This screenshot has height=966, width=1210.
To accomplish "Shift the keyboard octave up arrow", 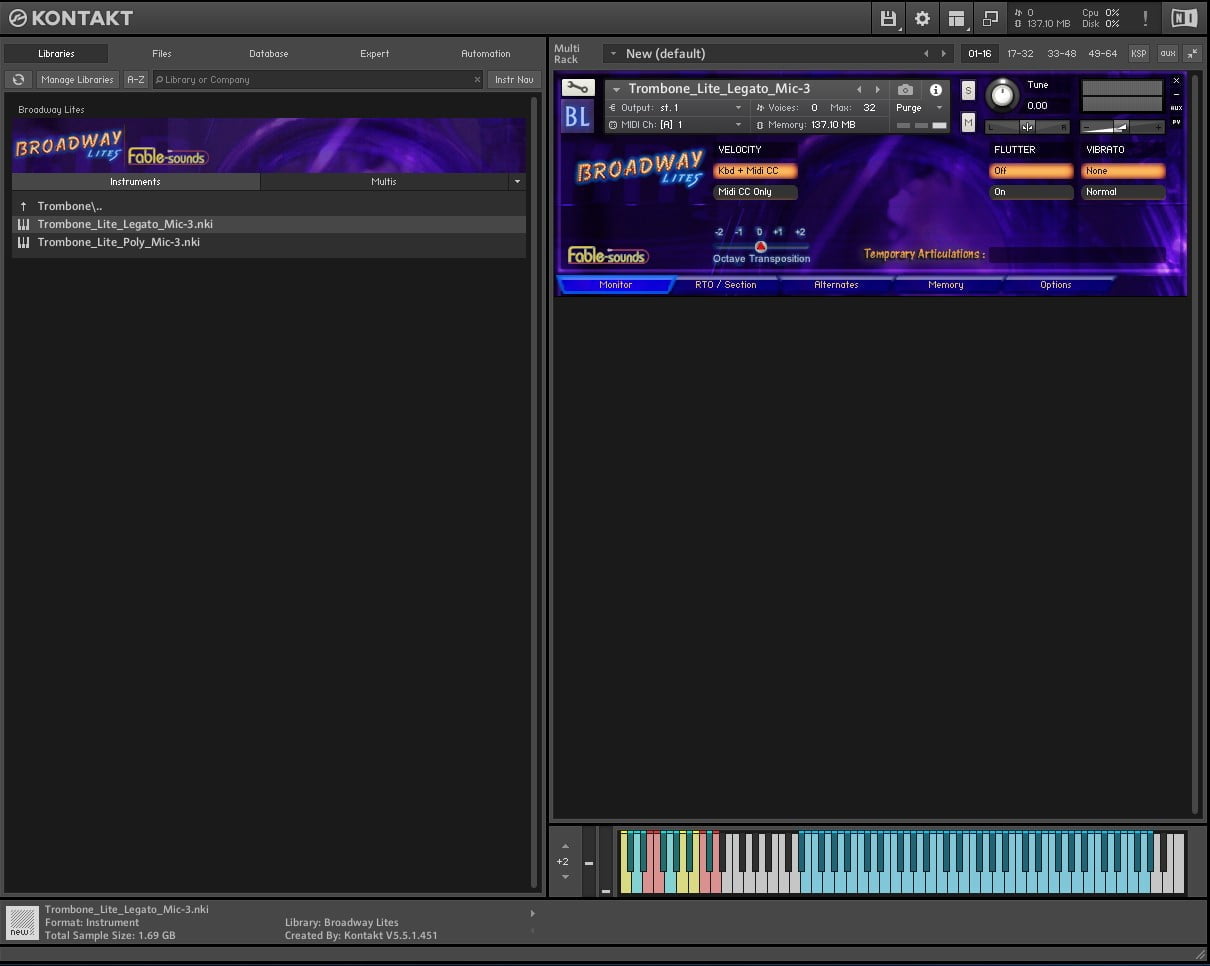I will pos(565,846).
